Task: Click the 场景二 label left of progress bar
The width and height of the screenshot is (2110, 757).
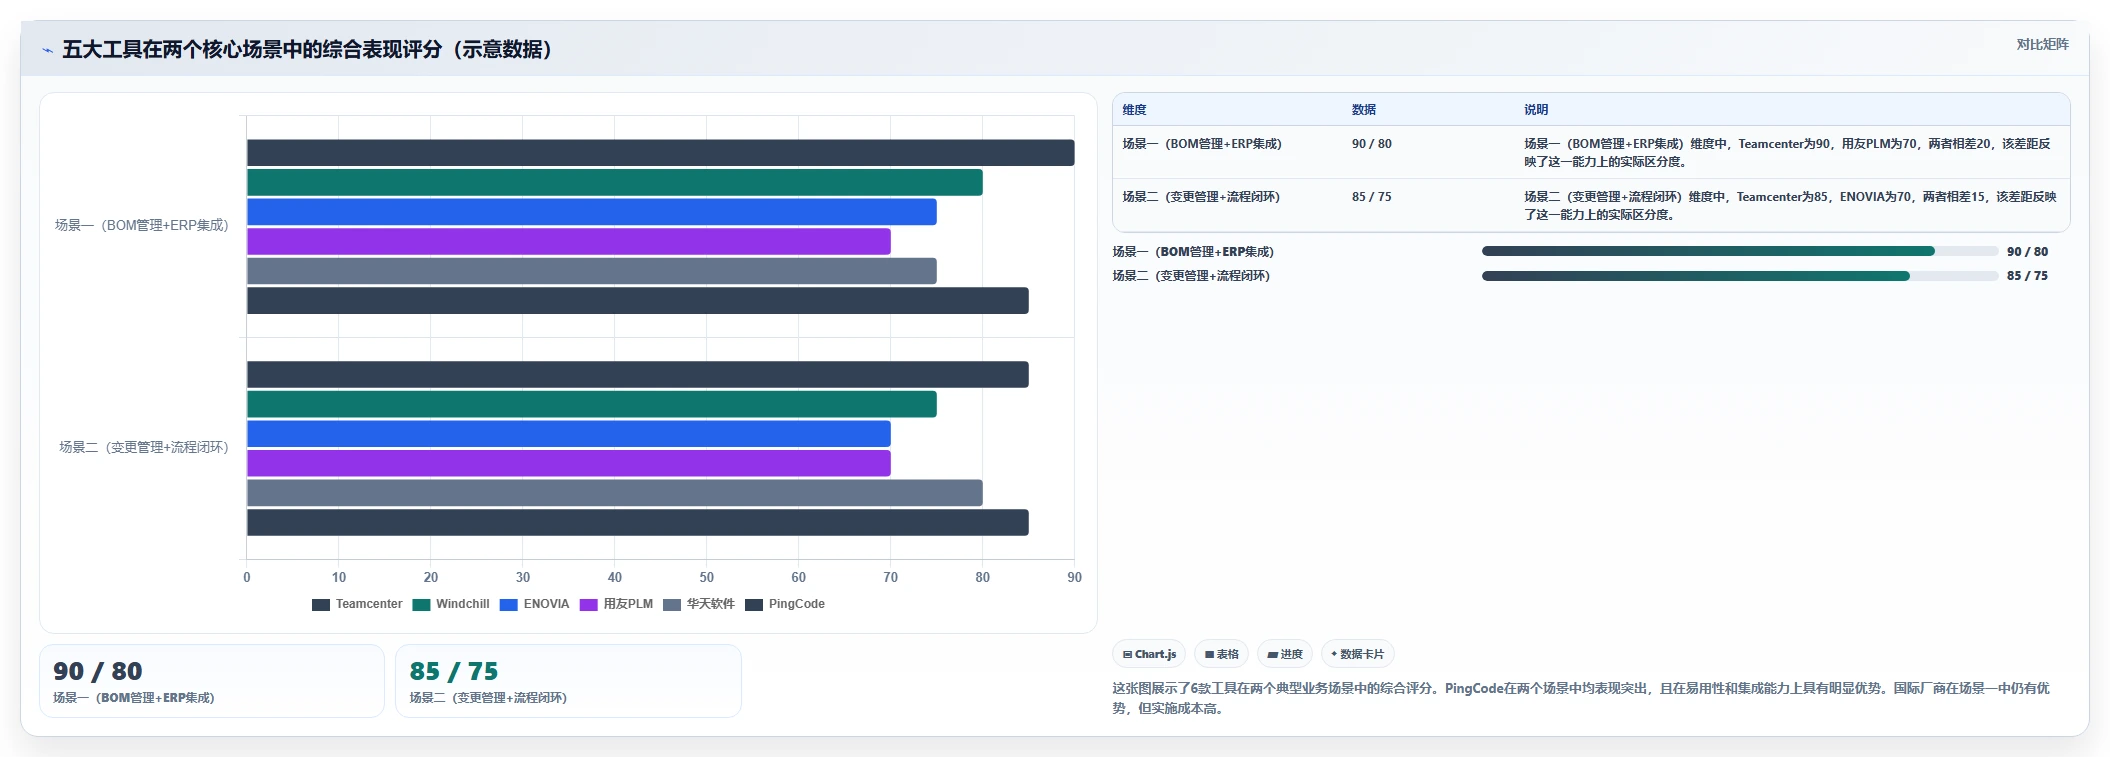Action: pos(1191,276)
